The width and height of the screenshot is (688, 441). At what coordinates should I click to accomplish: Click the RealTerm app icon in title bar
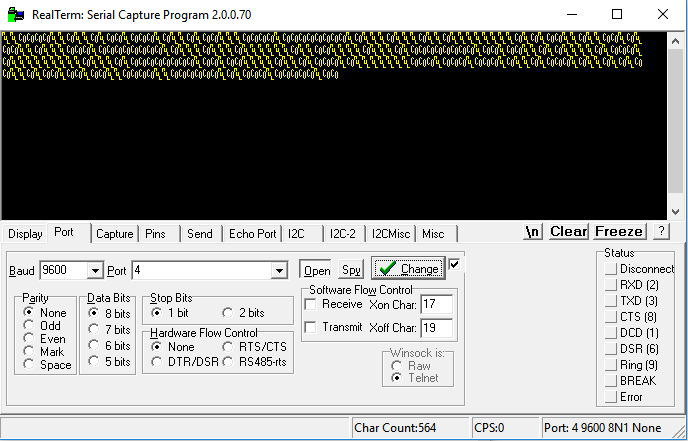tap(14, 14)
